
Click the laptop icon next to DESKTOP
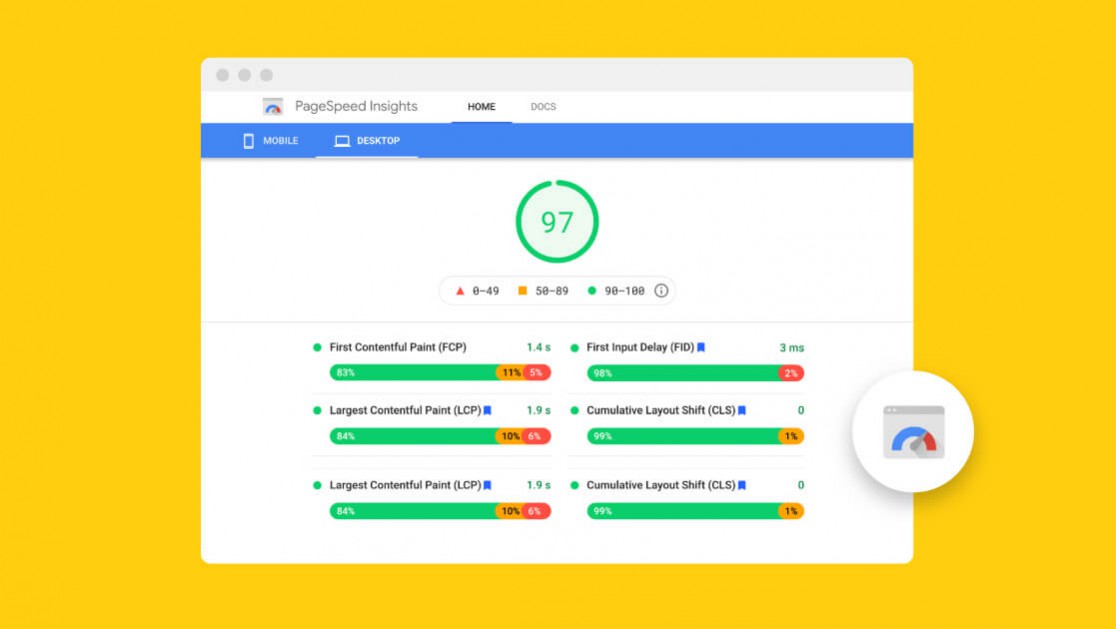(x=342, y=141)
